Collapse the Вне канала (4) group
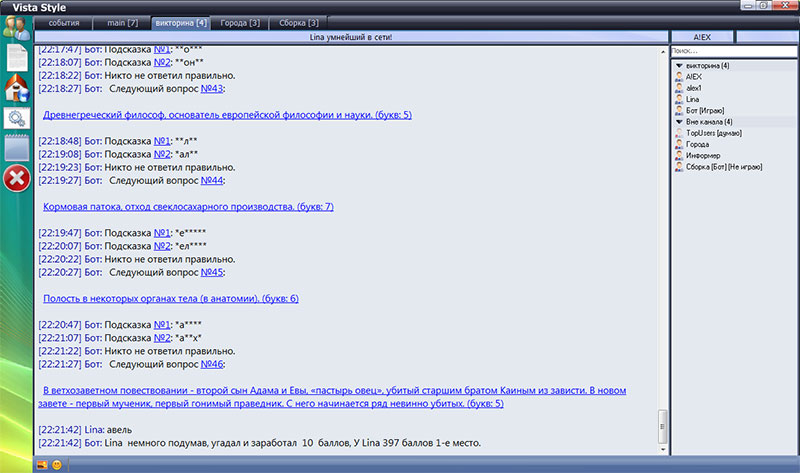This screenshot has width=800, height=473. click(x=677, y=122)
